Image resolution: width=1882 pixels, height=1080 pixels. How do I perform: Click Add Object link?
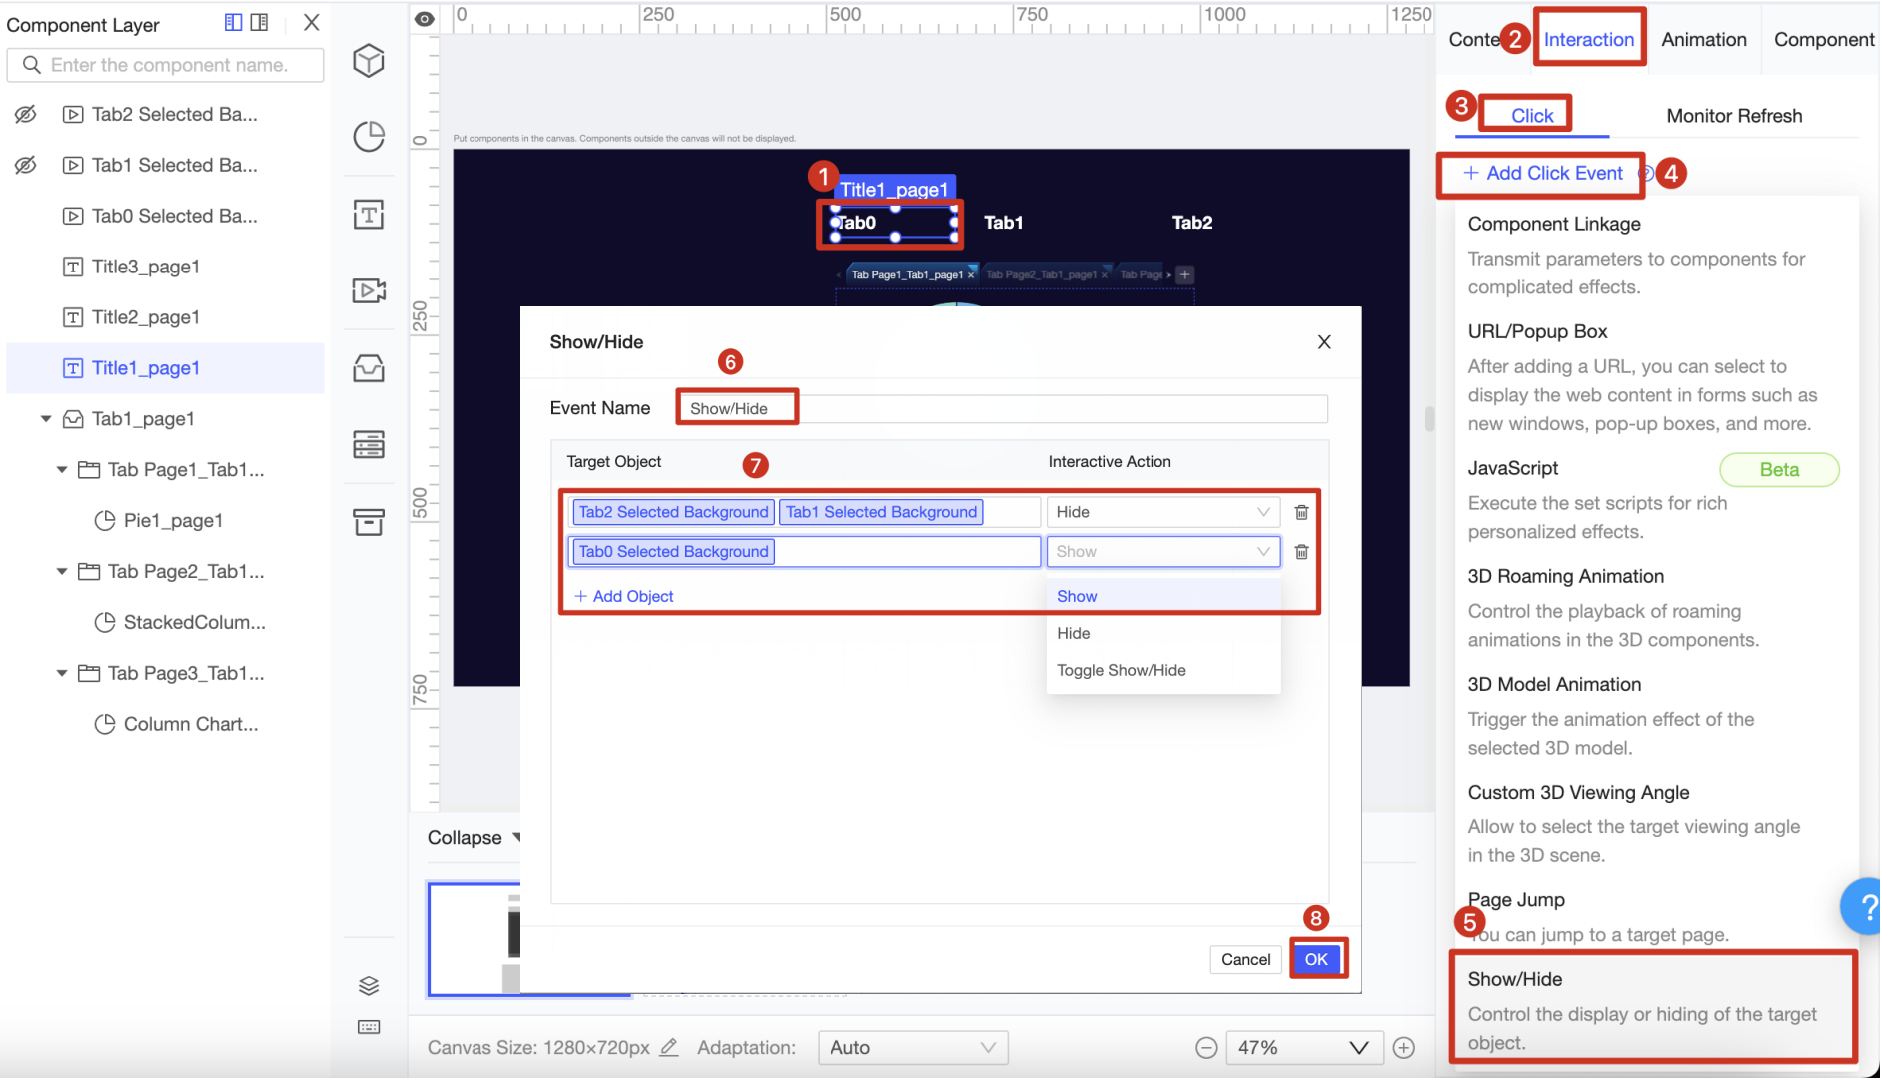(x=624, y=596)
